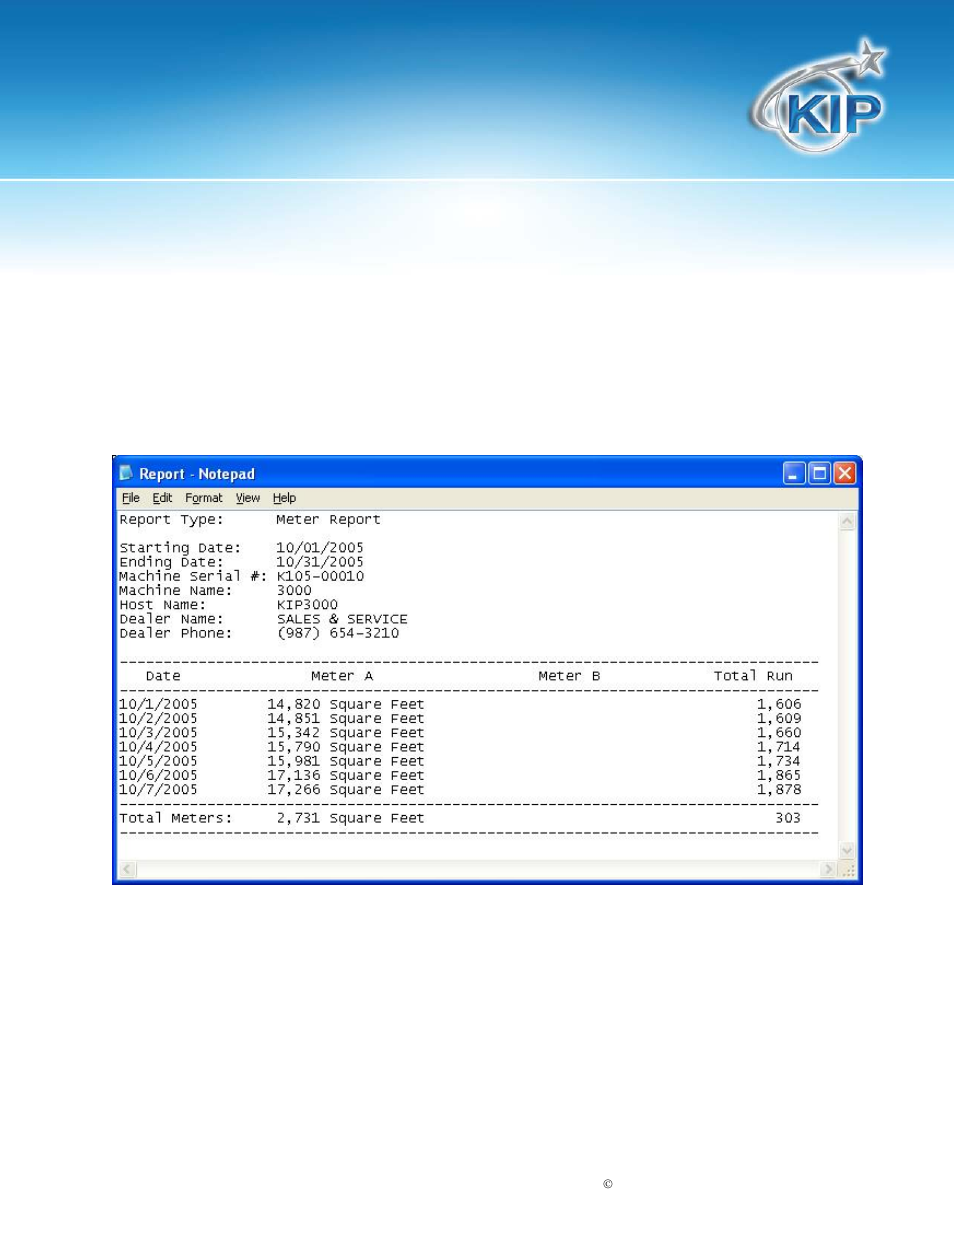Click Meter A value '17,136 Square Feet'
954x1235 pixels.
[346, 775]
